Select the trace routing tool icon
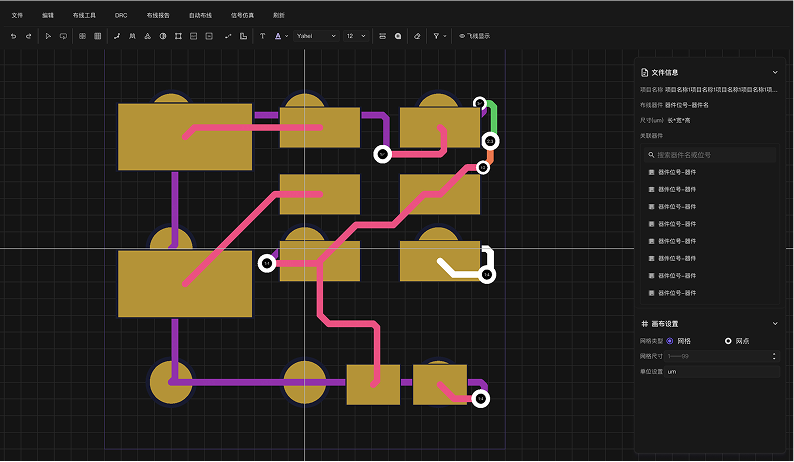The image size is (794, 462). click(117, 36)
